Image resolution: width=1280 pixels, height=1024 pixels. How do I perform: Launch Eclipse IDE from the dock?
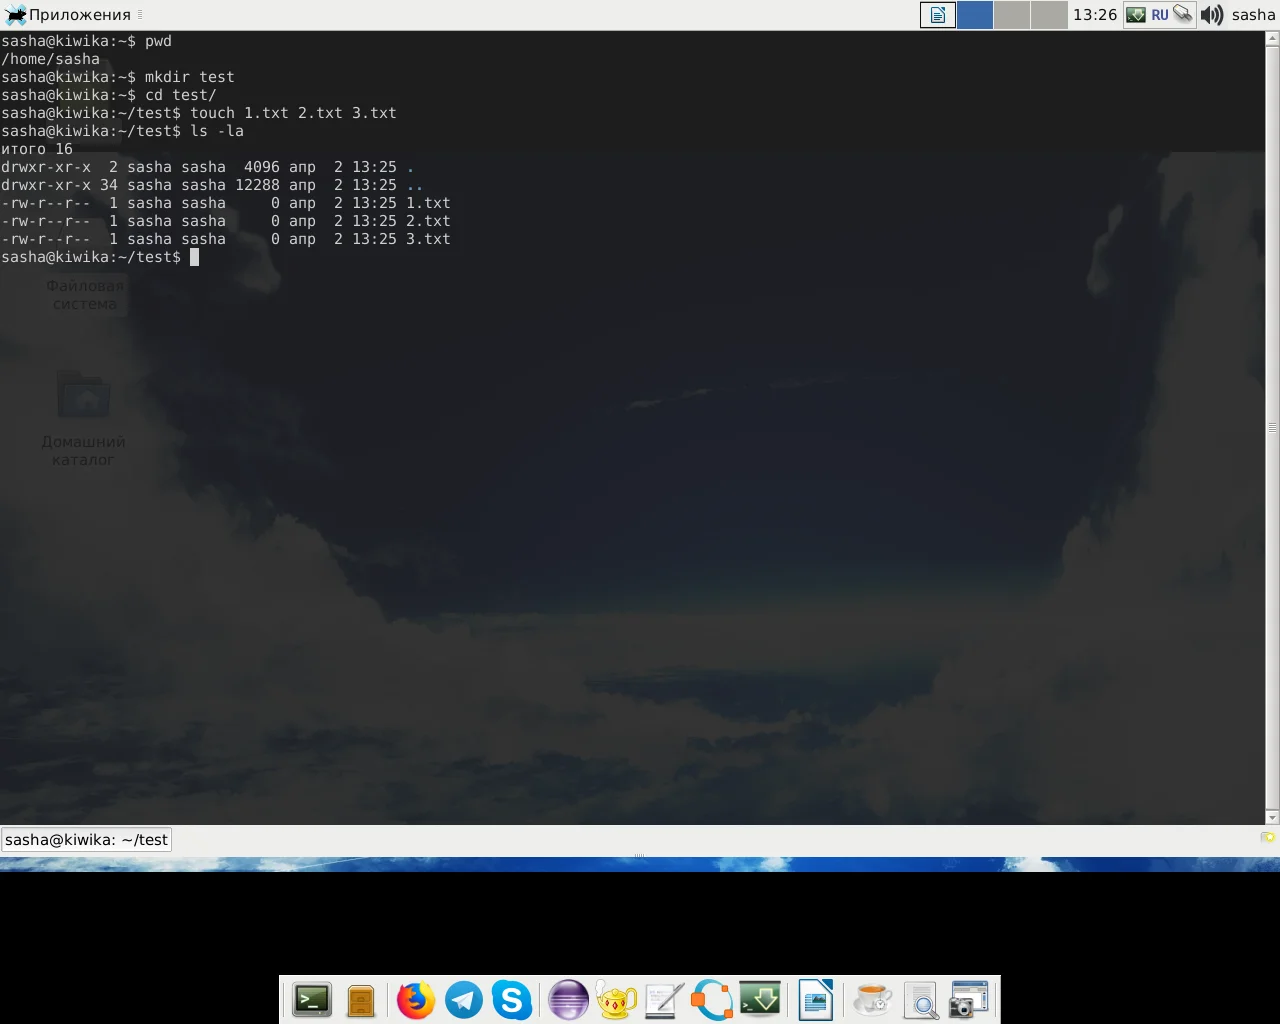568,1000
